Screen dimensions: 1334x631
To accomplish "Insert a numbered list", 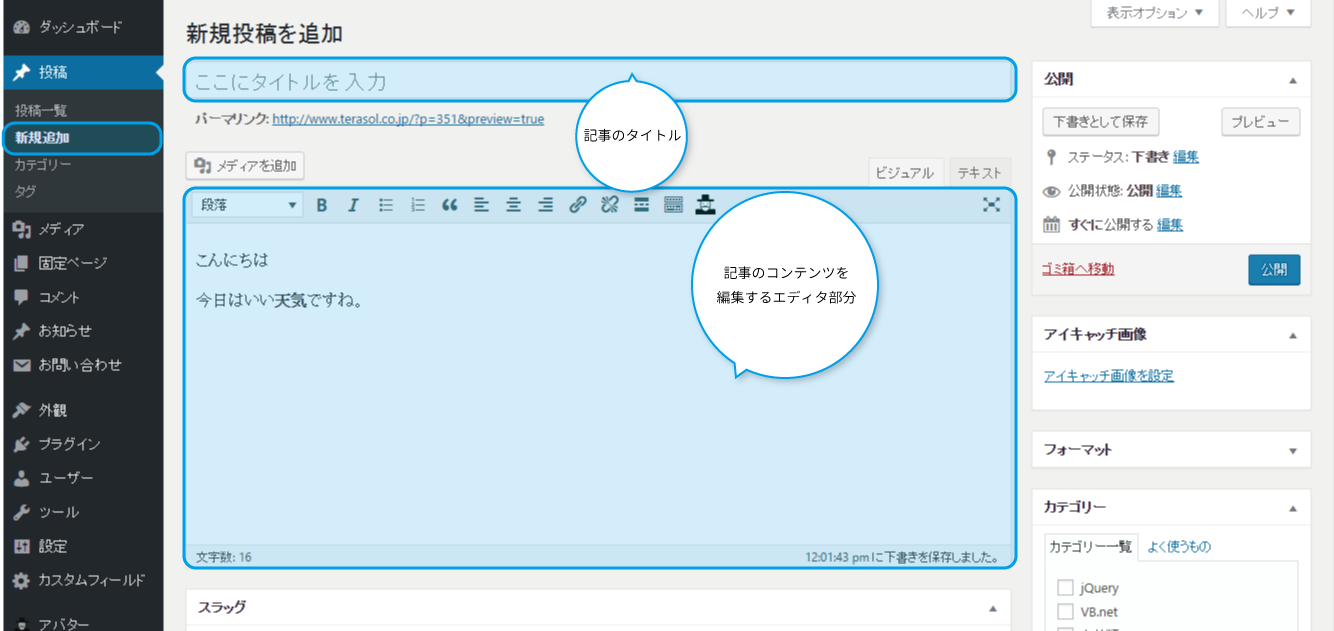I will click(x=418, y=205).
